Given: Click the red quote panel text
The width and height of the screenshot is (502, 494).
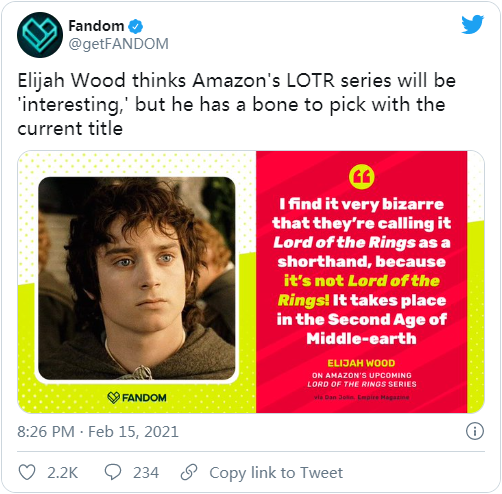Looking at the screenshot, I should point(362,271).
